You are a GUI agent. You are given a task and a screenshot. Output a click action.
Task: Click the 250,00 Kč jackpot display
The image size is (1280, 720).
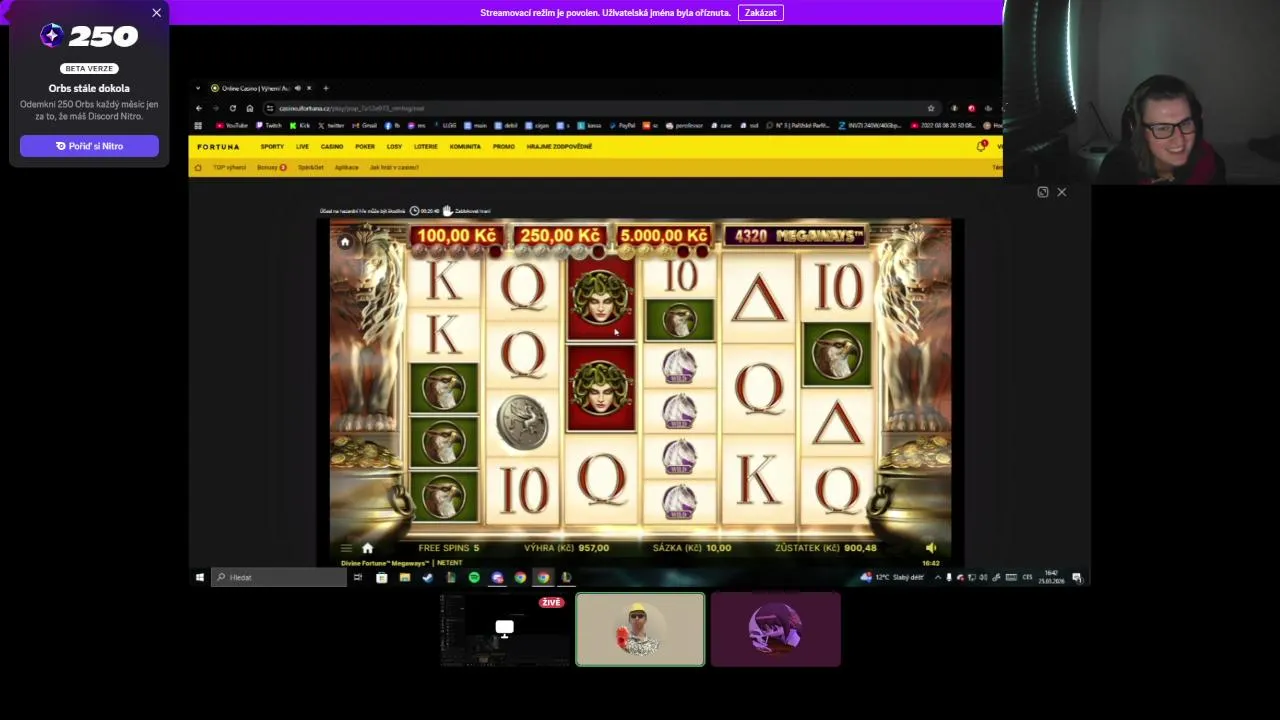[x=560, y=236]
